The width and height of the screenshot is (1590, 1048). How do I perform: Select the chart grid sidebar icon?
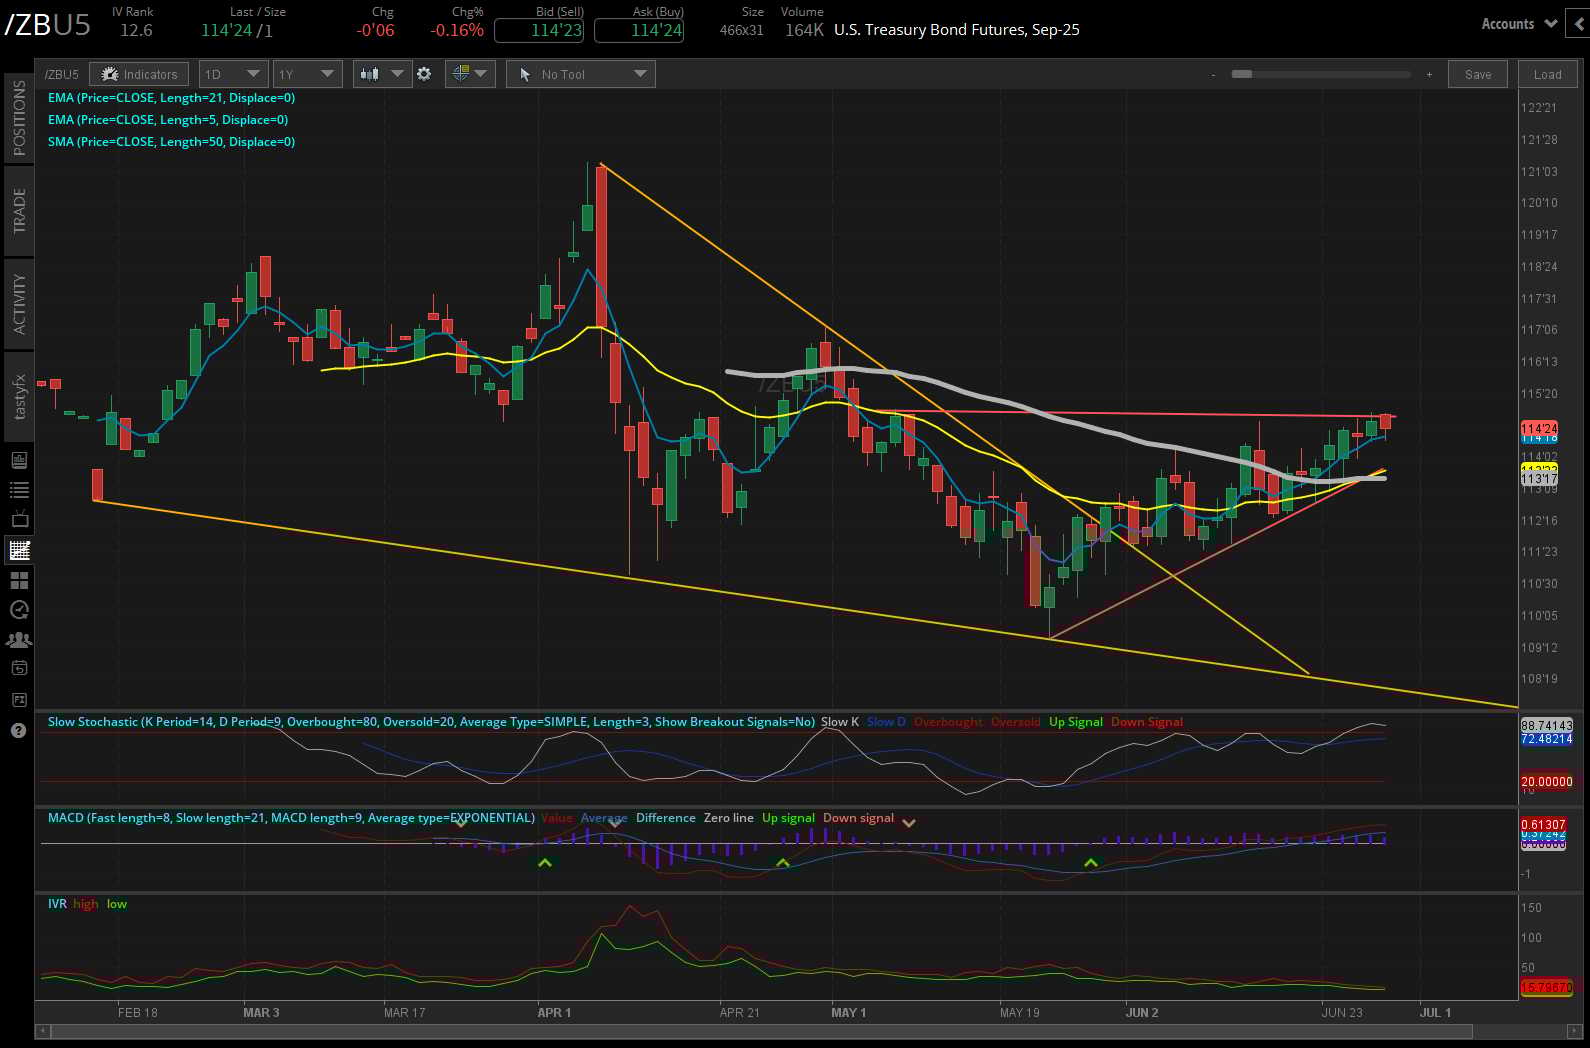click(x=19, y=550)
